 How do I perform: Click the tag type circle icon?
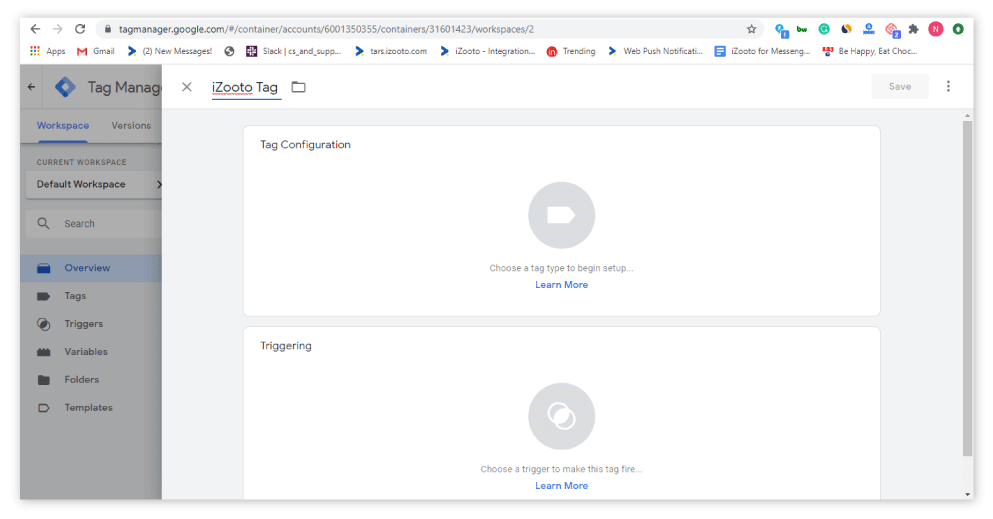pyautogui.click(x=561, y=215)
